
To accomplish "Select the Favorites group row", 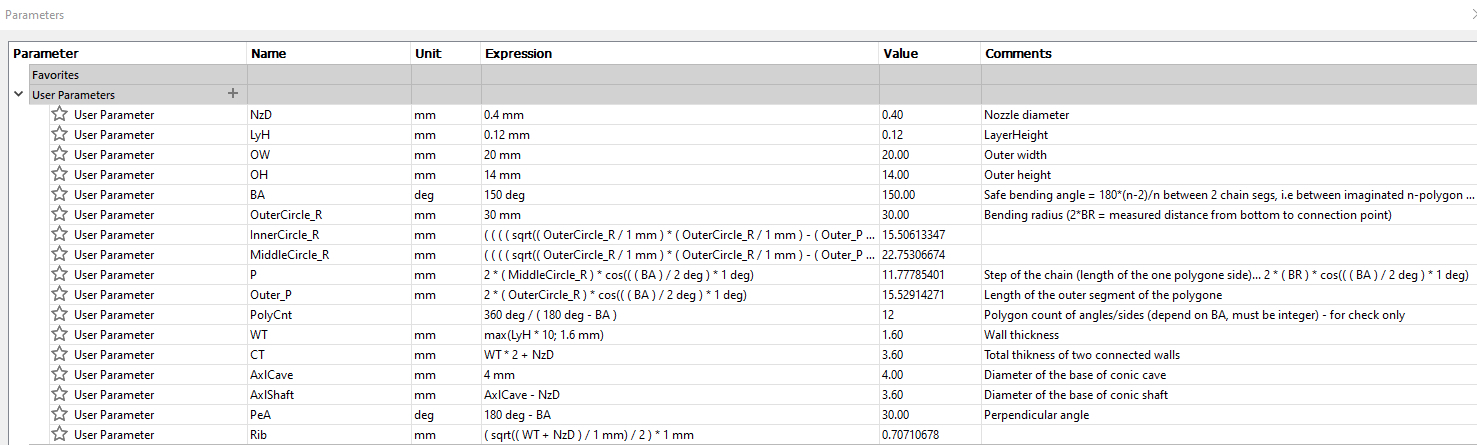I will (x=55, y=75).
